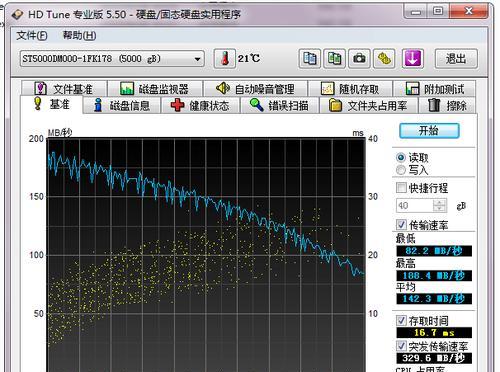This screenshot has height=372, width=500.
Task: Open the 健康状态 health tab
Action: [200, 106]
